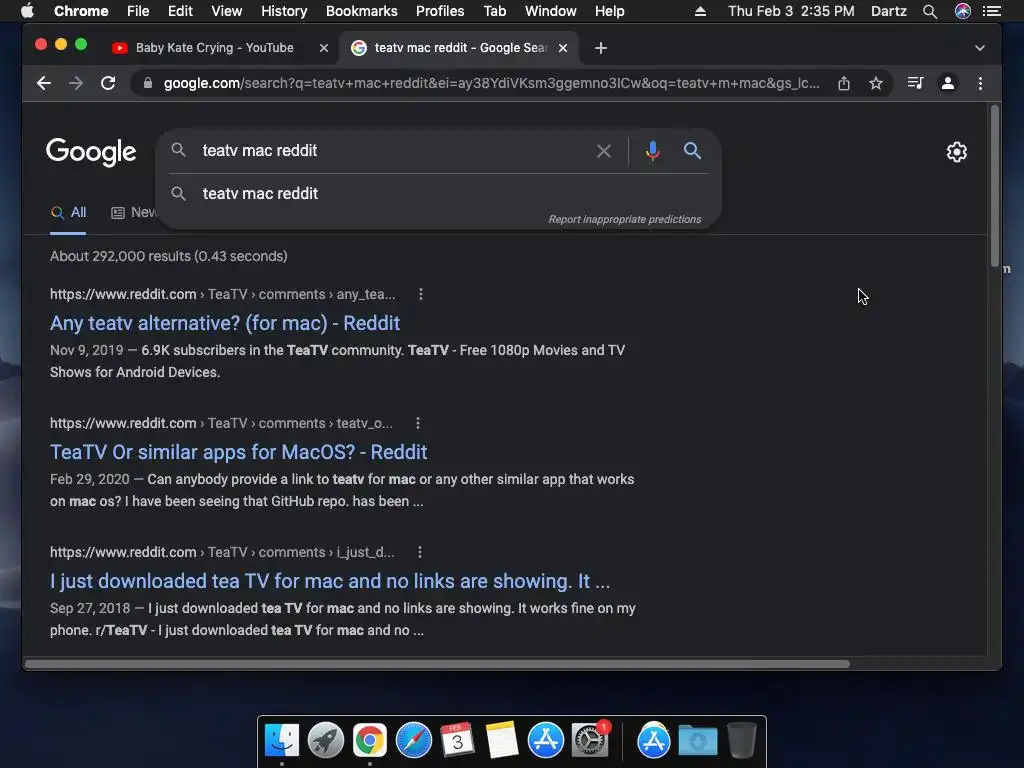Click the forward navigation arrow
Screen dimensions: 1024x768
tap(76, 83)
